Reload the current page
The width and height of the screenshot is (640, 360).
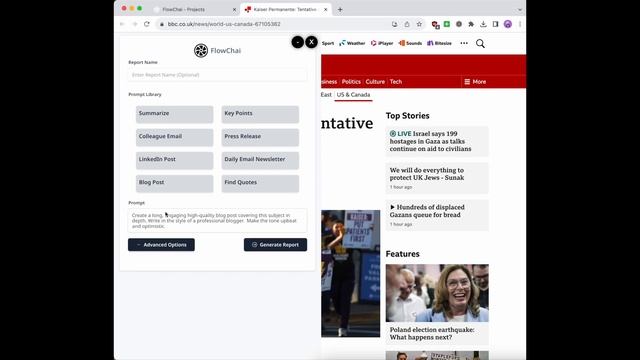click(147, 24)
